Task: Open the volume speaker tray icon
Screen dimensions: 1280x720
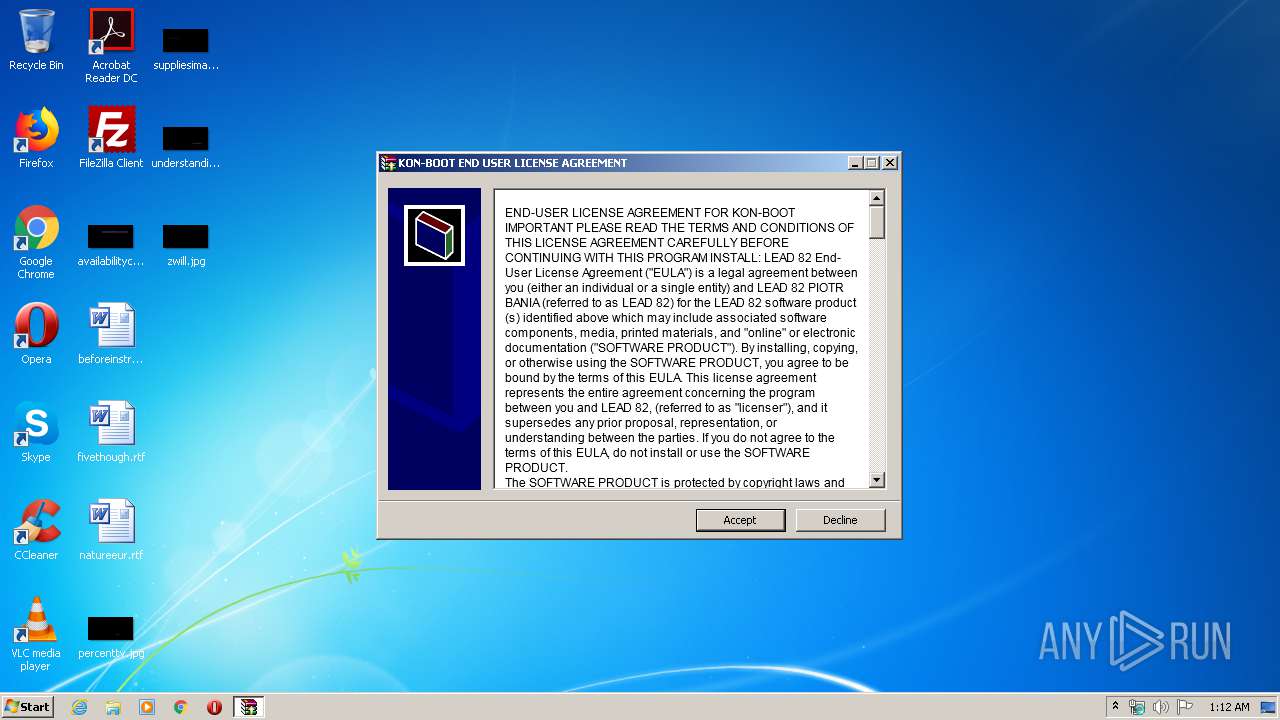Action: pyautogui.click(x=1160, y=707)
